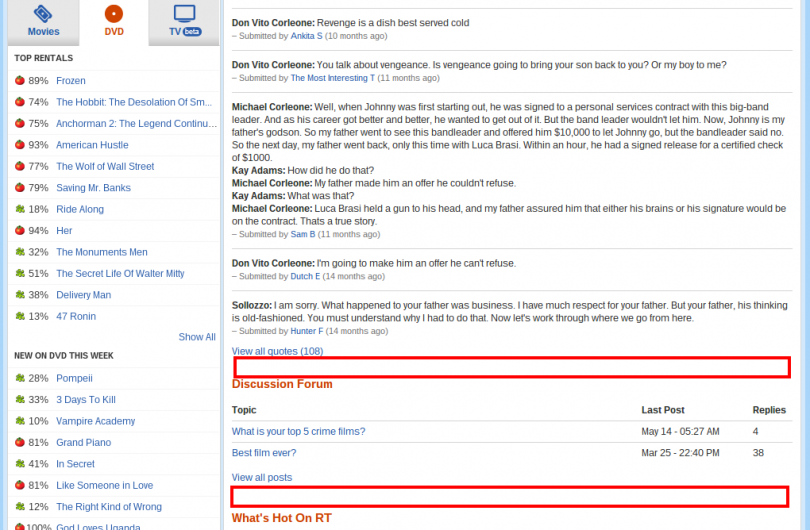Switch to the Movies tab
The width and height of the screenshot is (810, 530).
[x=43, y=23]
